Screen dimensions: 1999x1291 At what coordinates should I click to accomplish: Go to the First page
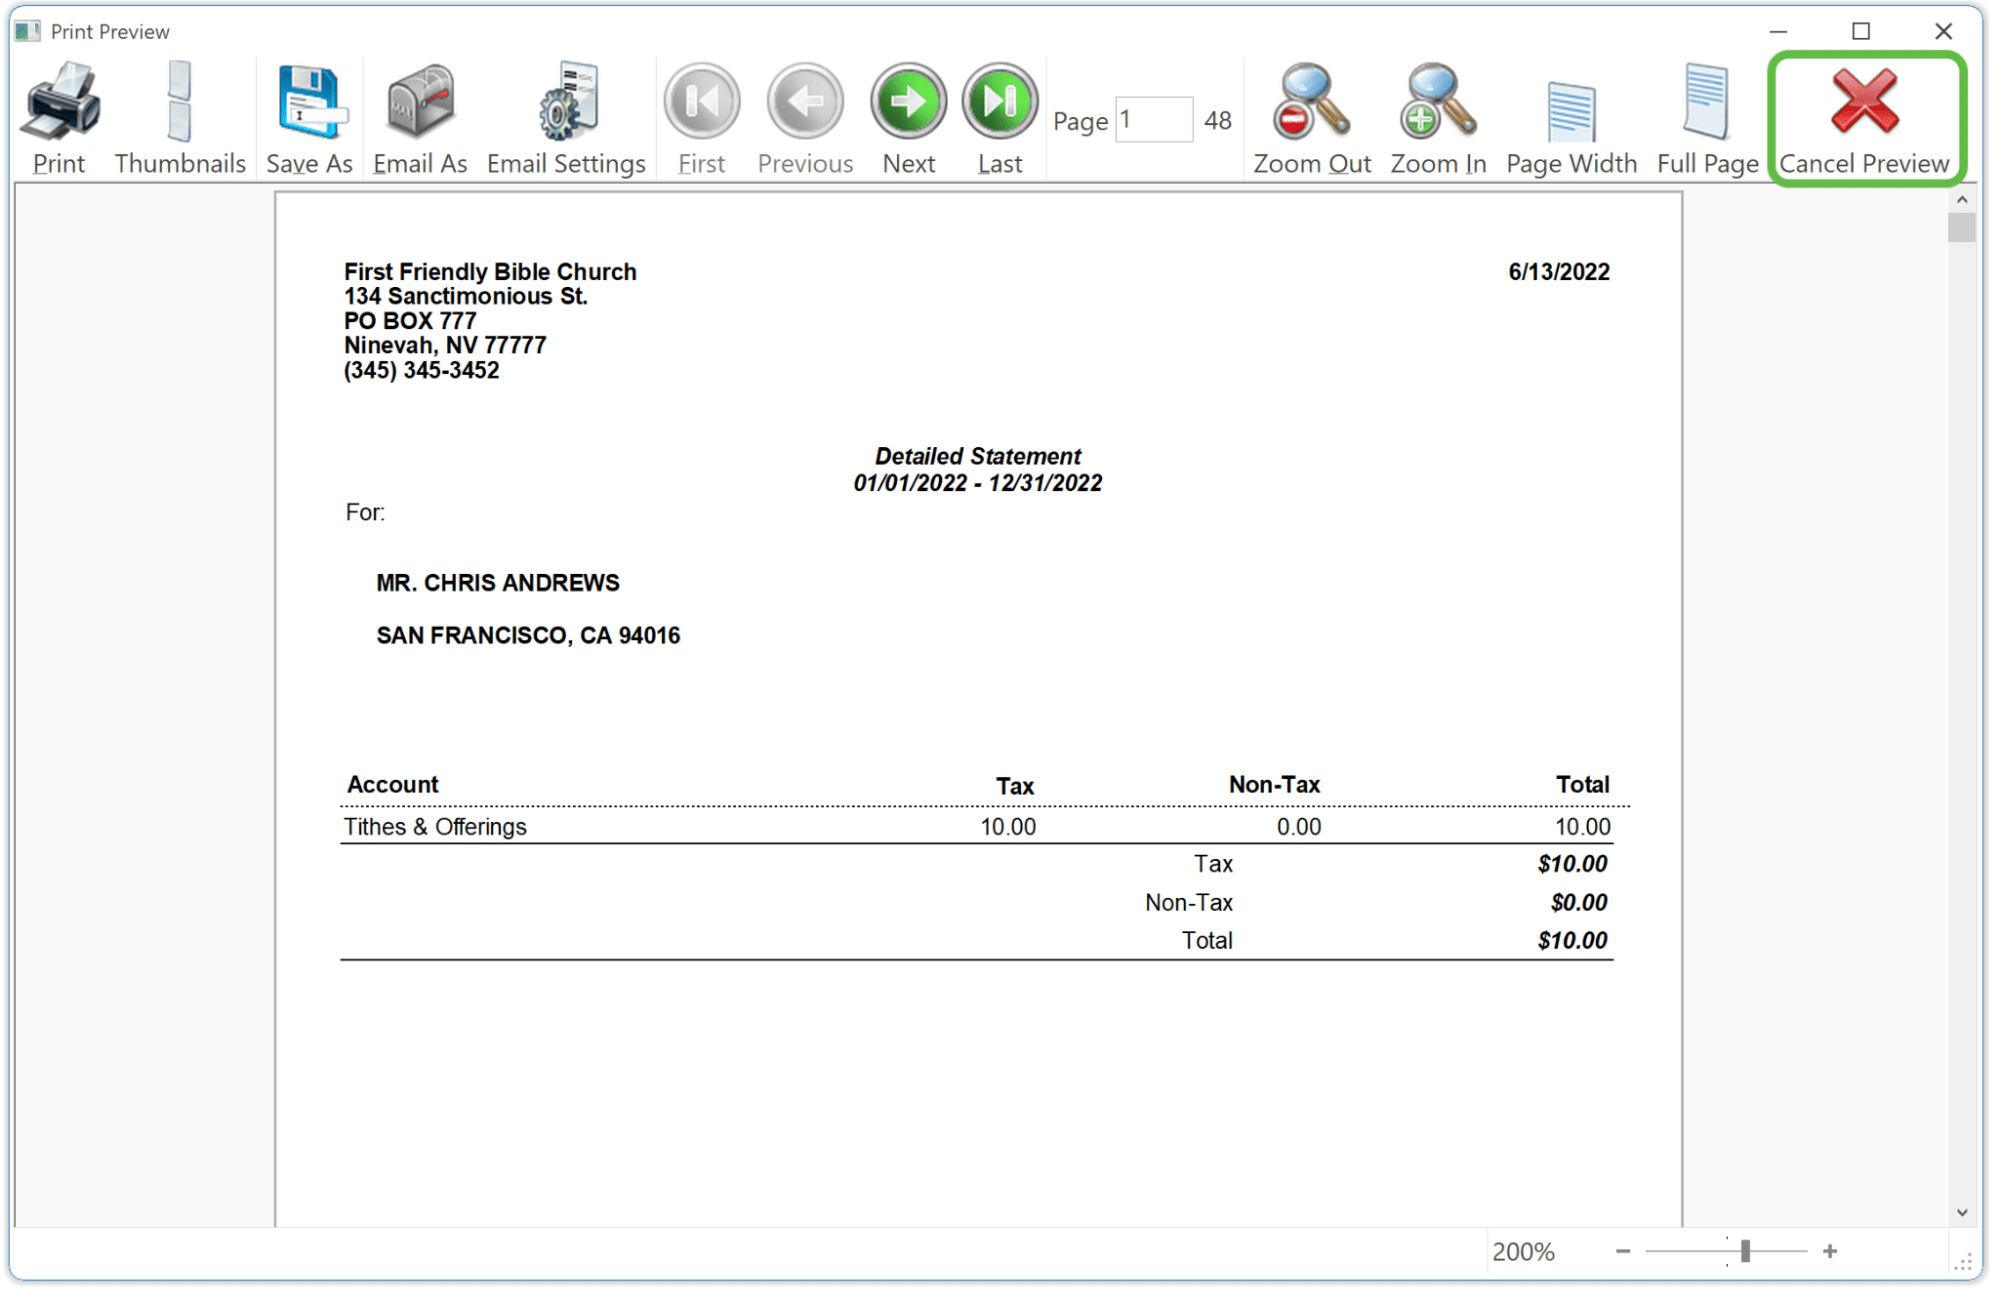[700, 100]
